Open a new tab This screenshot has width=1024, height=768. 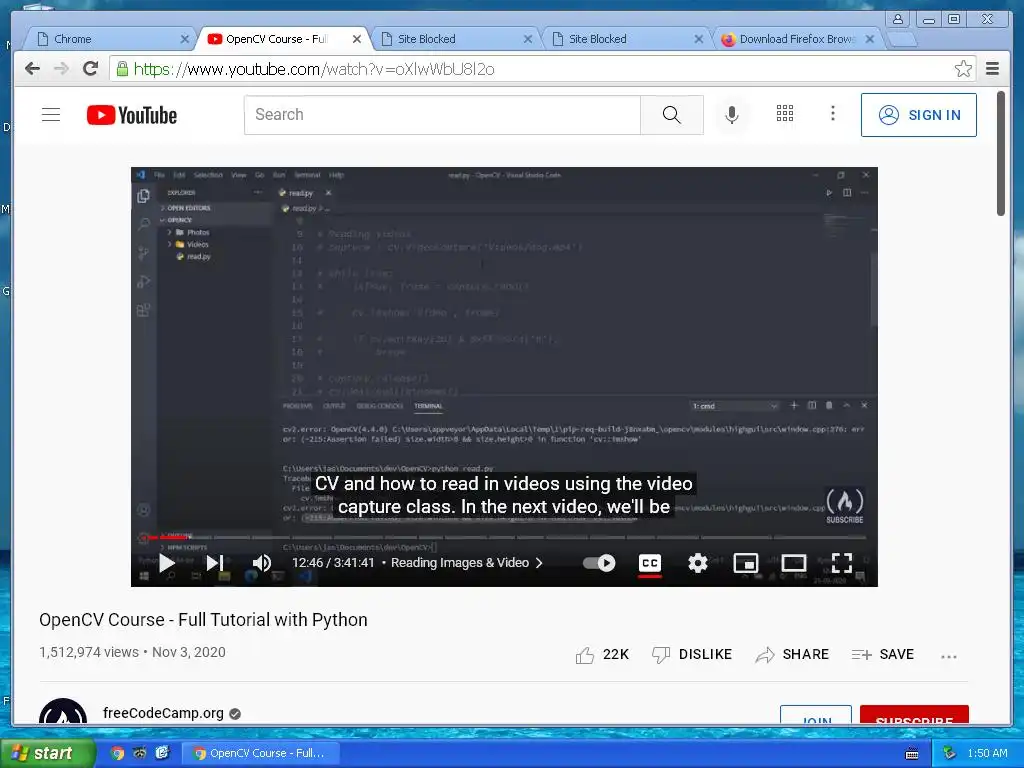point(902,40)
